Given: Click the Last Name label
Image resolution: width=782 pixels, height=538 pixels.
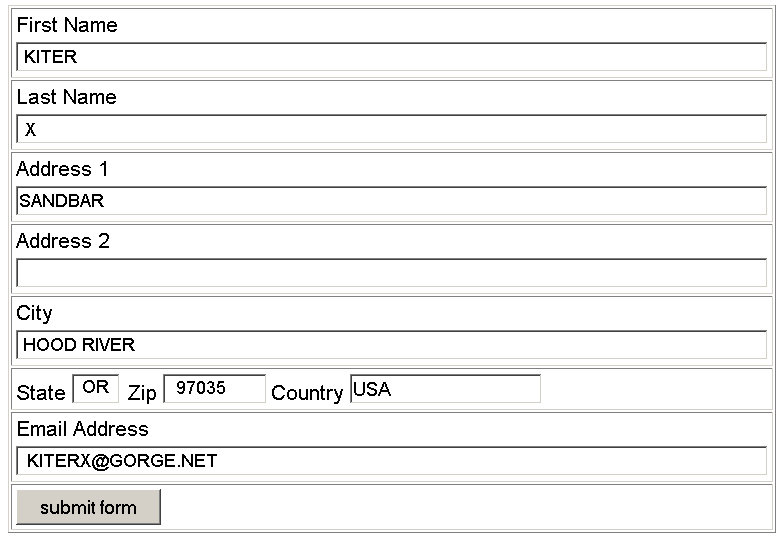Looking at the screenshot, I should (66, 97).
